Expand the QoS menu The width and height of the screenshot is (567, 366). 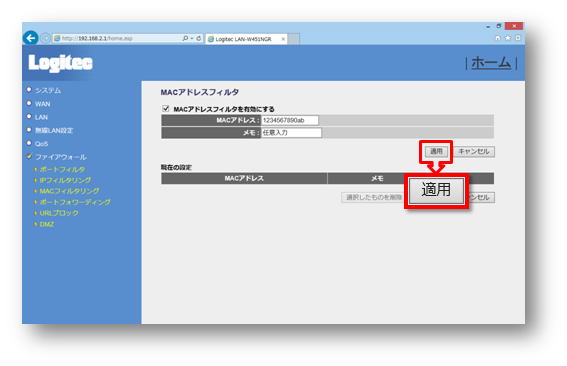pos(41,144)
